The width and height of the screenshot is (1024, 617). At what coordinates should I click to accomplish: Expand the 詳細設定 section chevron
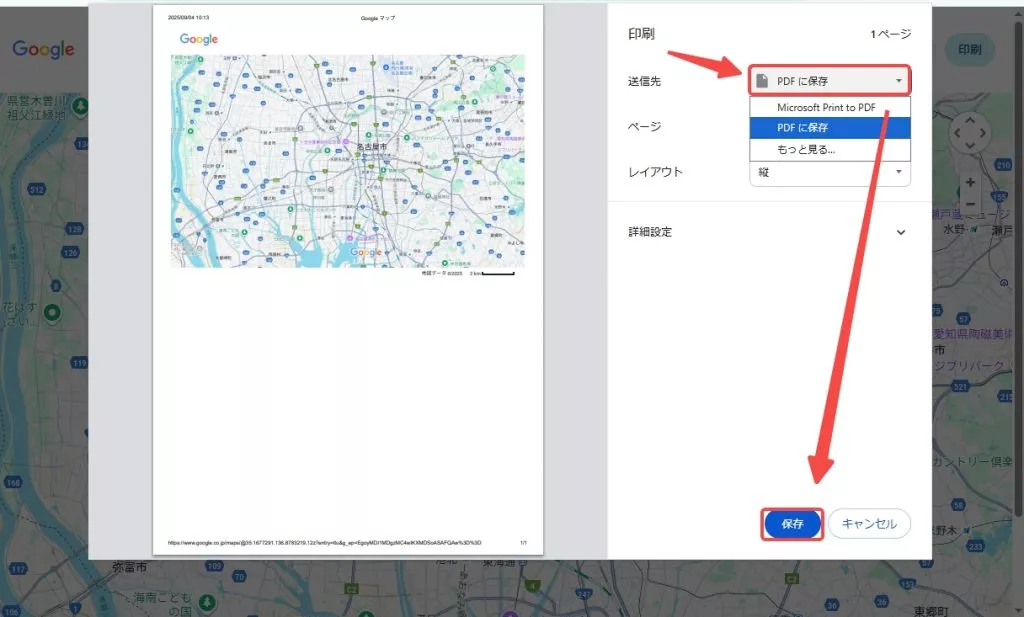pos(901,232)
